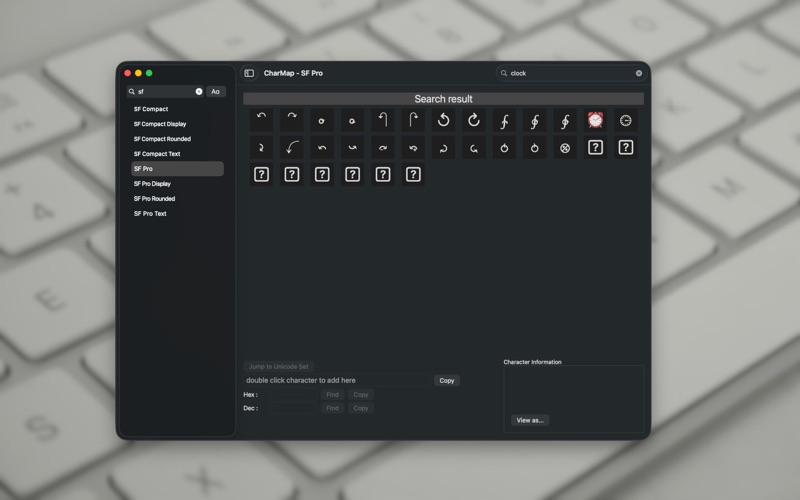
Task: Click the Dec value field
Action: tap(293, 408)
